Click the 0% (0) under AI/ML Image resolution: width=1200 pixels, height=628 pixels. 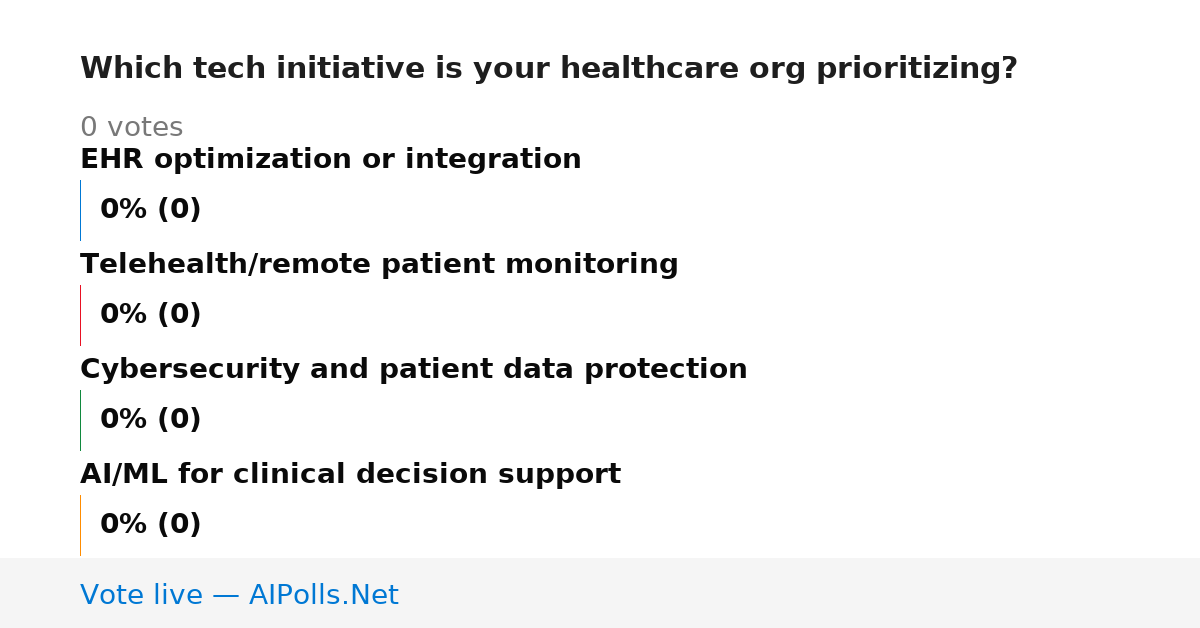coord(150,525)
